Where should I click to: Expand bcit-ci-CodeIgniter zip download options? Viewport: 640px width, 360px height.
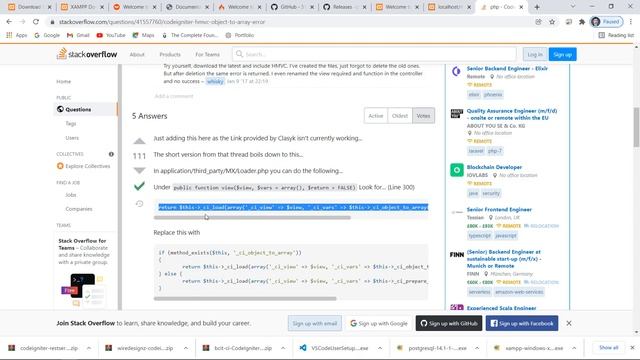tap(283, 348)
